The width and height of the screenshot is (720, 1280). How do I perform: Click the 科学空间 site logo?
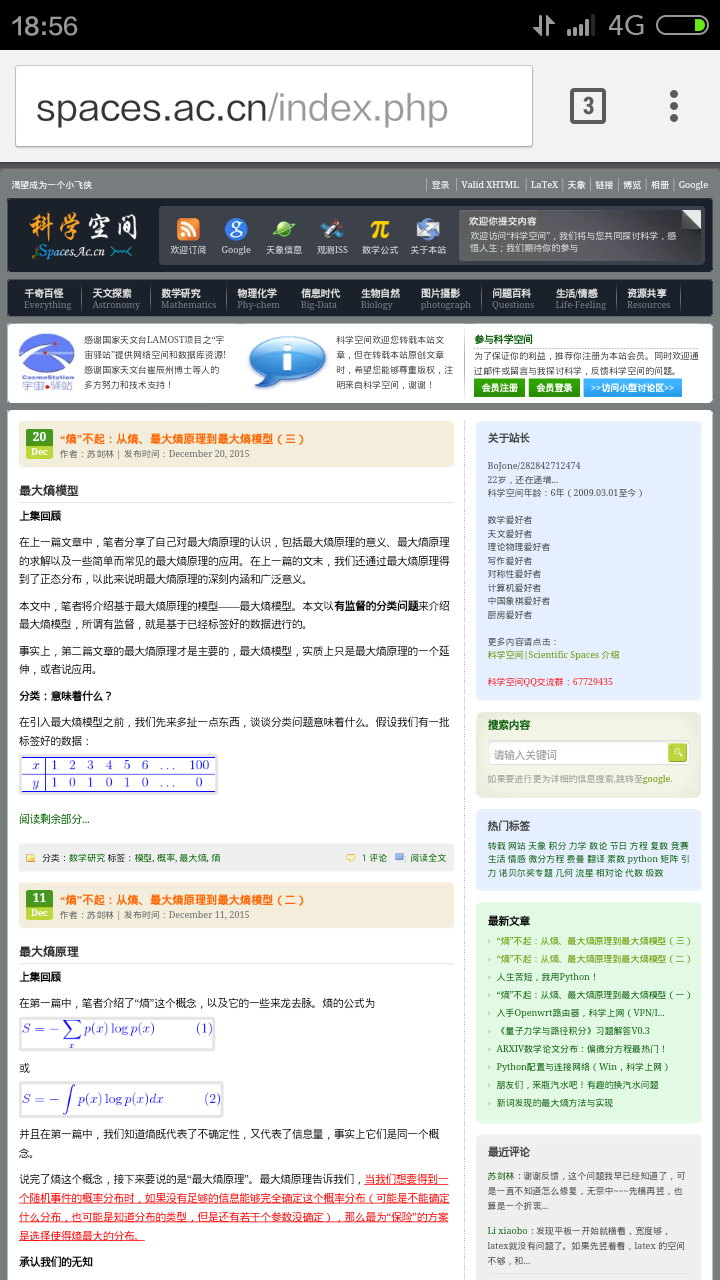82,235
